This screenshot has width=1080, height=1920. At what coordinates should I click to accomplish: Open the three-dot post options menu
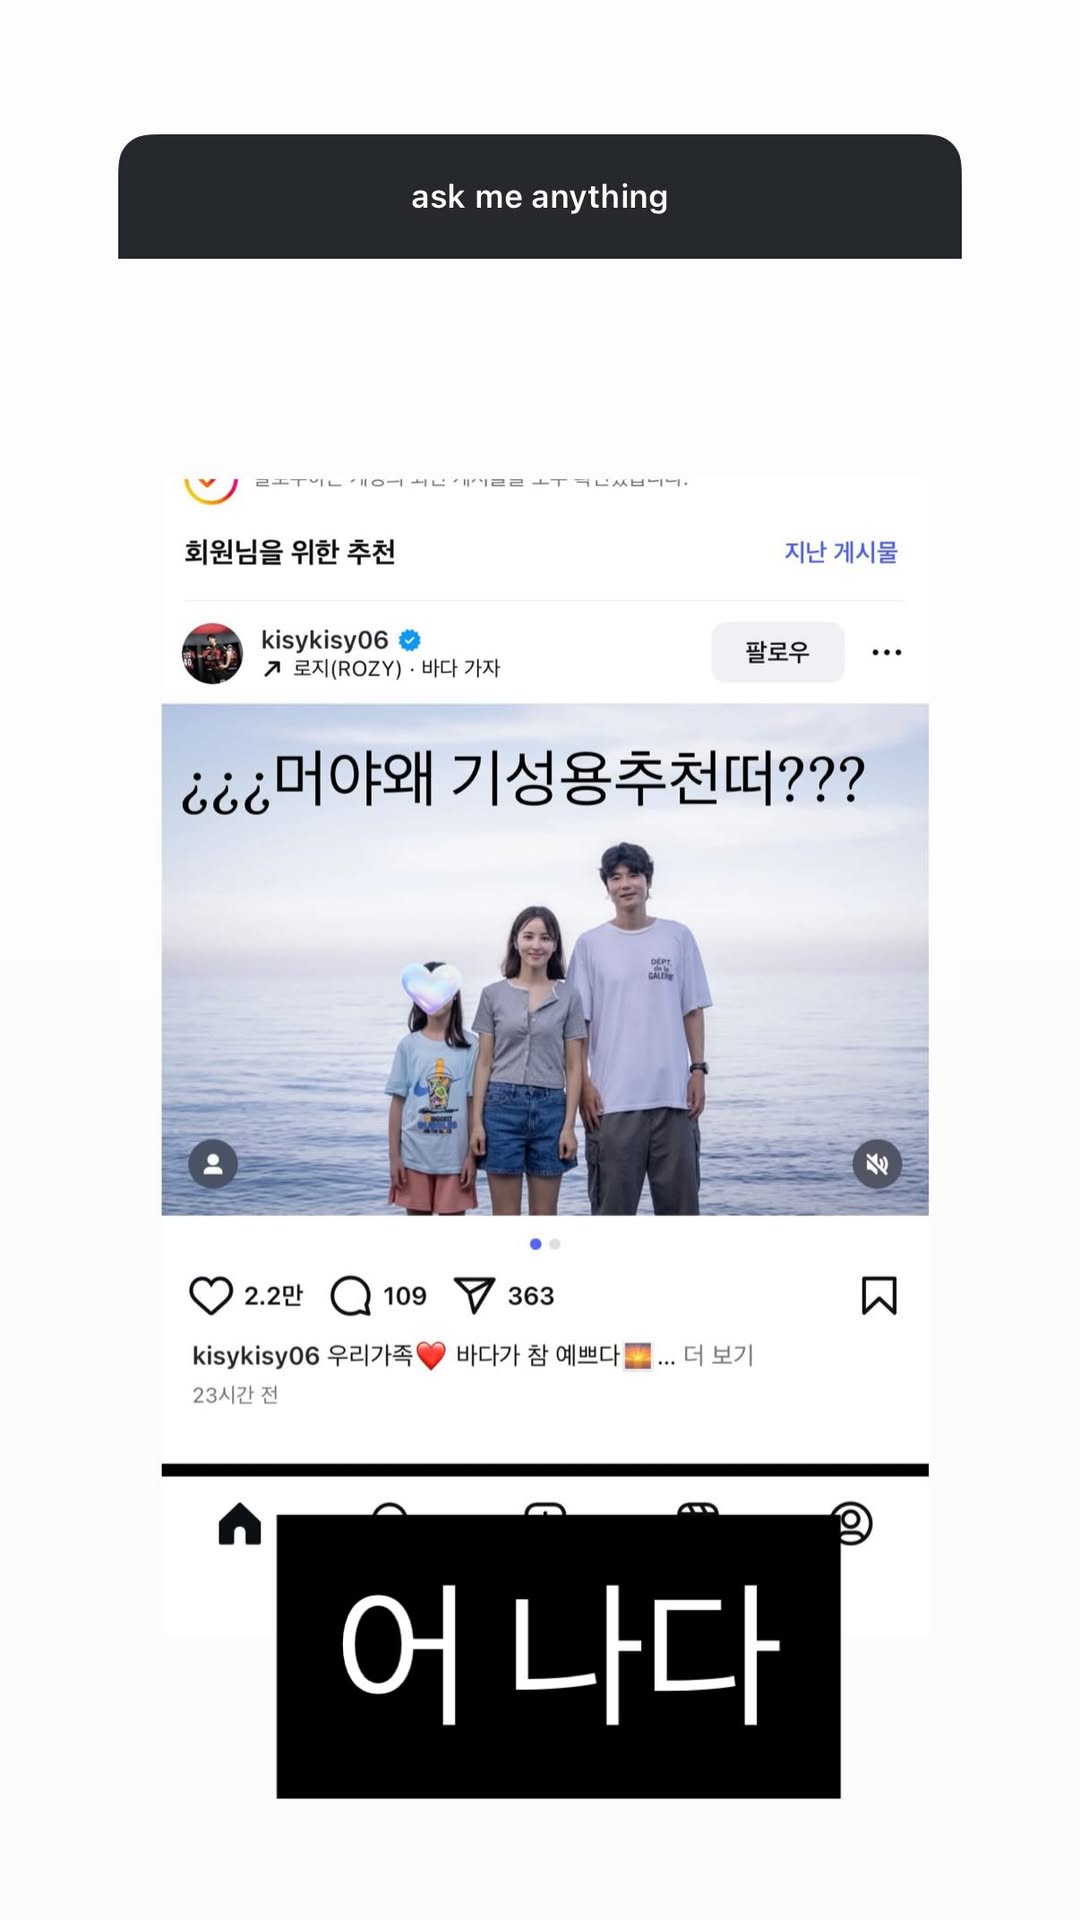click(x=886, y=652)
